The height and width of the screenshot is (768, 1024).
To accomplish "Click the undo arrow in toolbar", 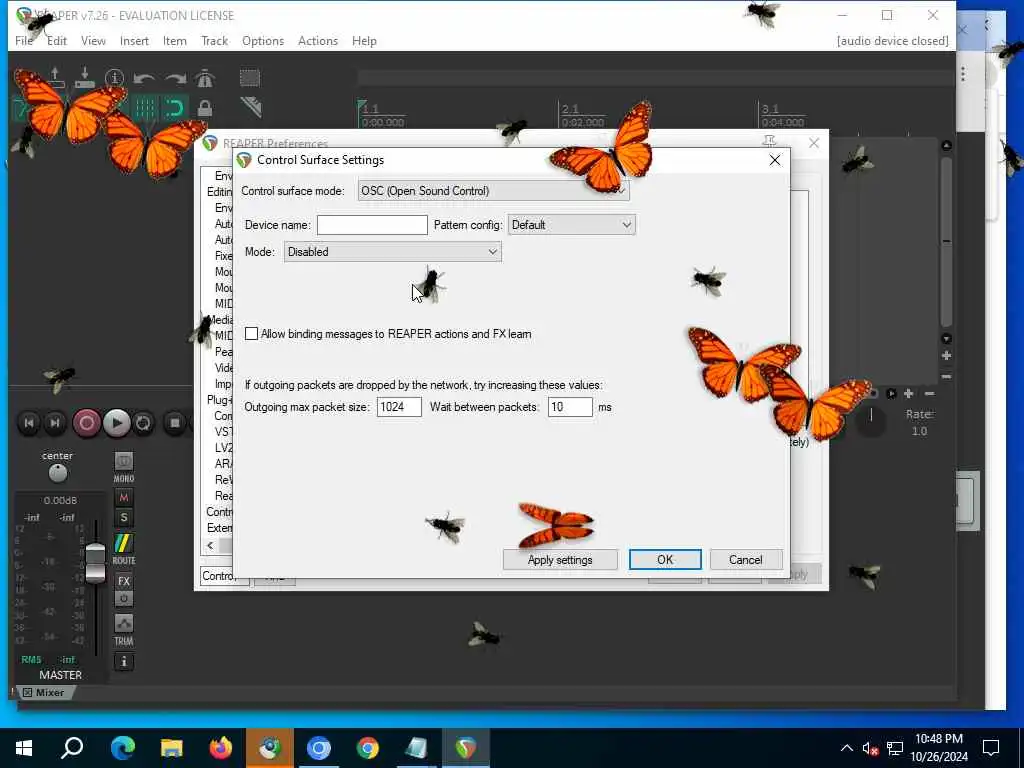I will click(144, 78).
